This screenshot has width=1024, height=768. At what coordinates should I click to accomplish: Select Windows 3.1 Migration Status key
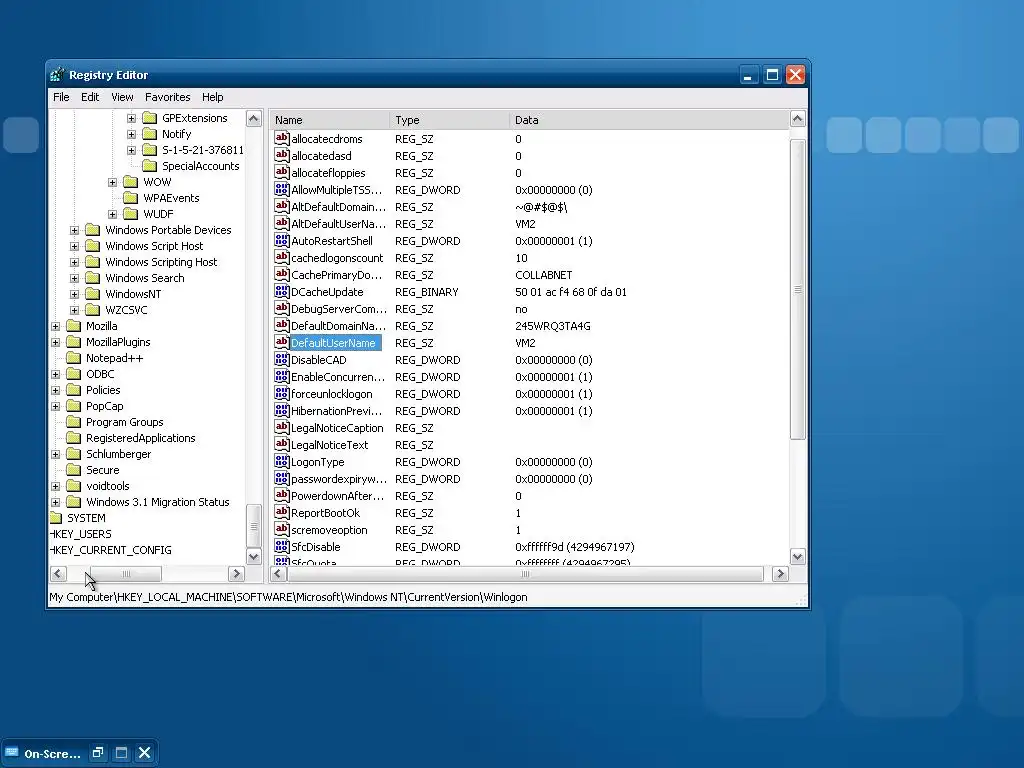[x=157, y=502]
